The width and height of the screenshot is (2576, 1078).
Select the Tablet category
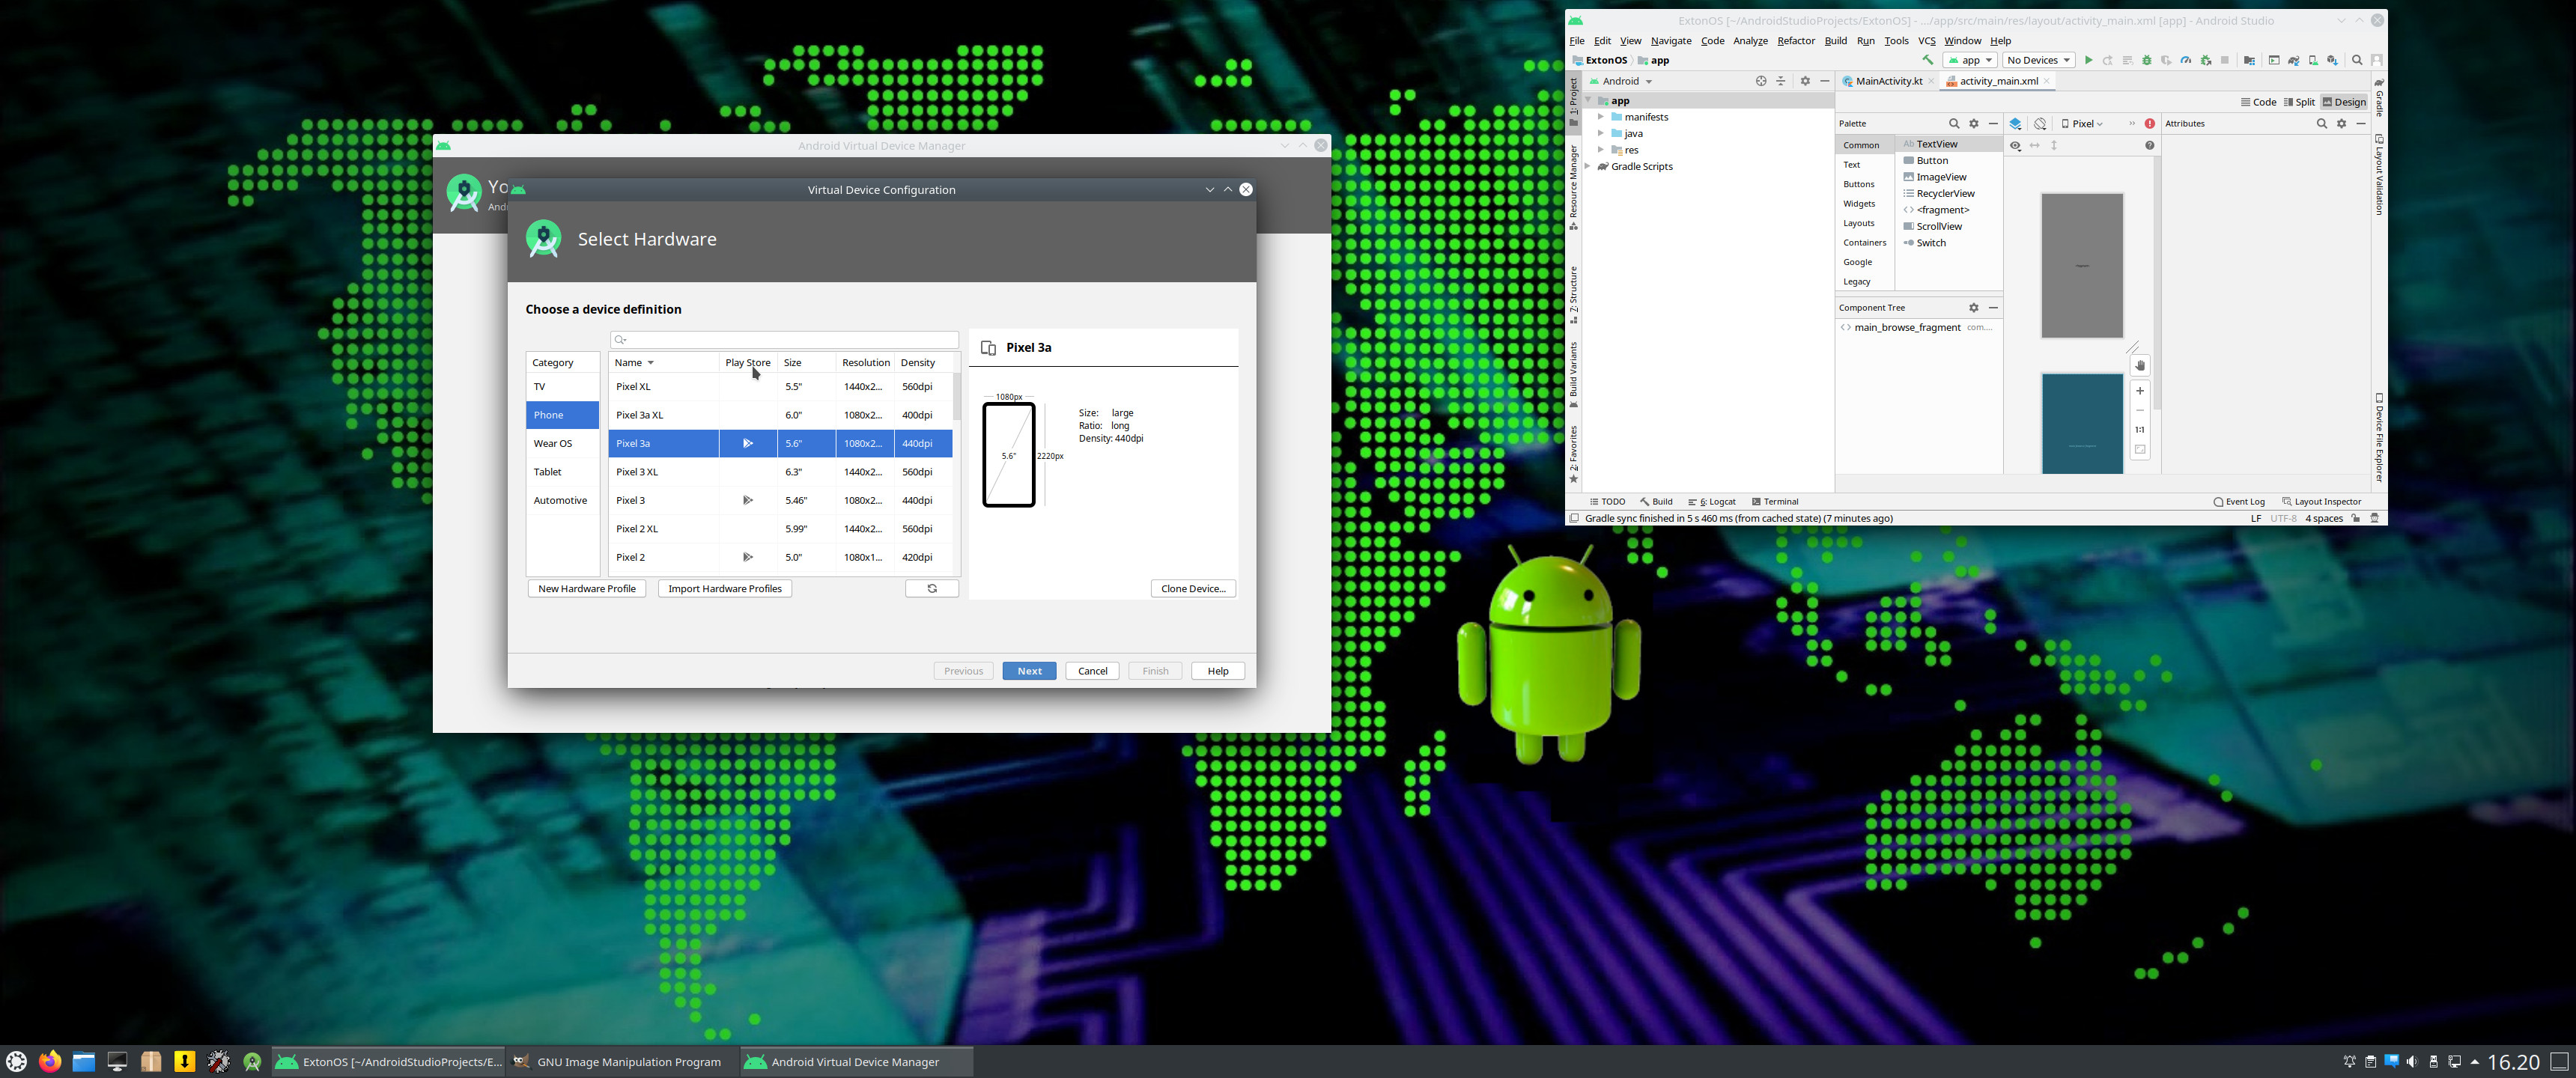[562, 472]
